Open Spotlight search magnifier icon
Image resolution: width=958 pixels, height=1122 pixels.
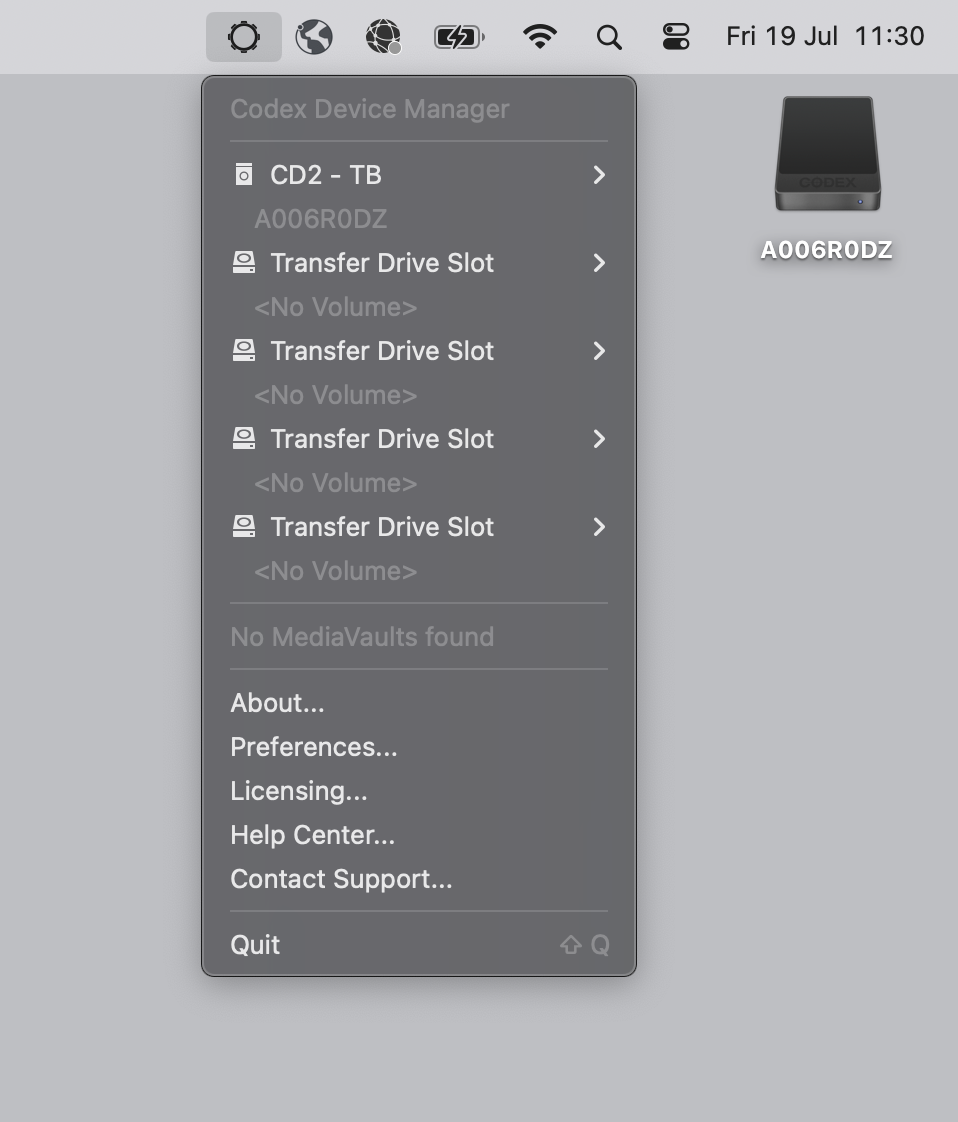click(609, 37)
